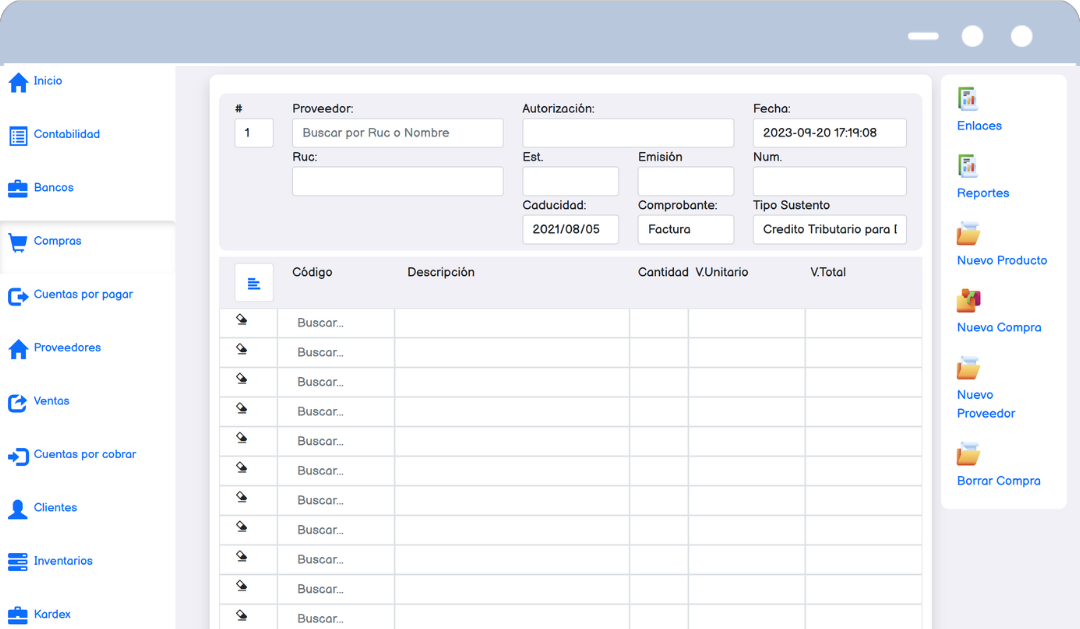Open the Reportes icon
The width and height of the screenshot is (1080, 629).
click(967, 166)
